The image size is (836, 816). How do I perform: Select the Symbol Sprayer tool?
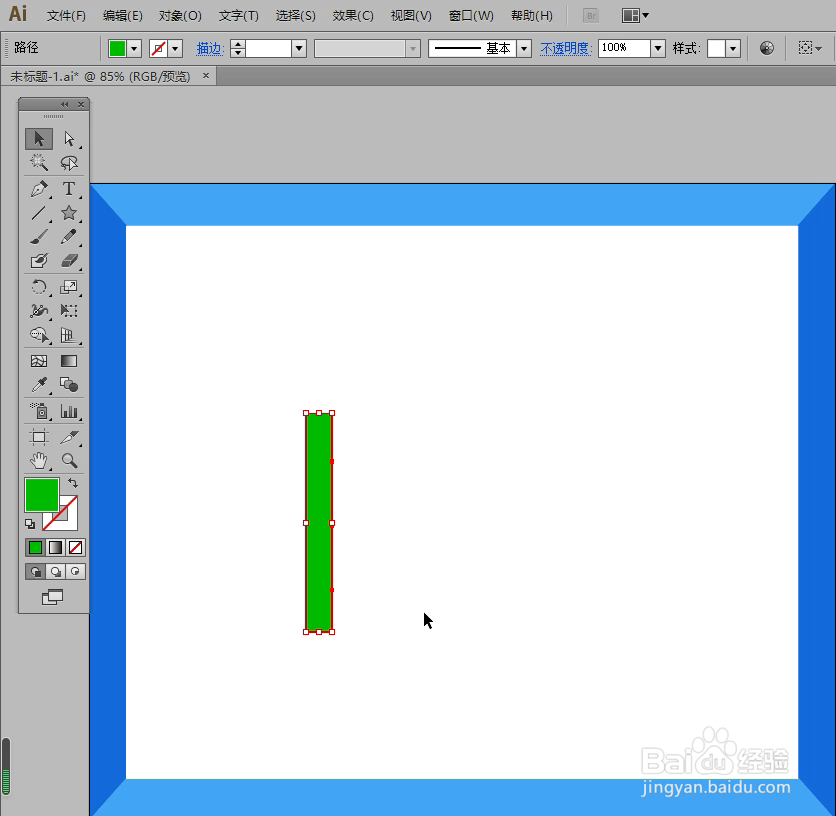[x=39, y=411]
